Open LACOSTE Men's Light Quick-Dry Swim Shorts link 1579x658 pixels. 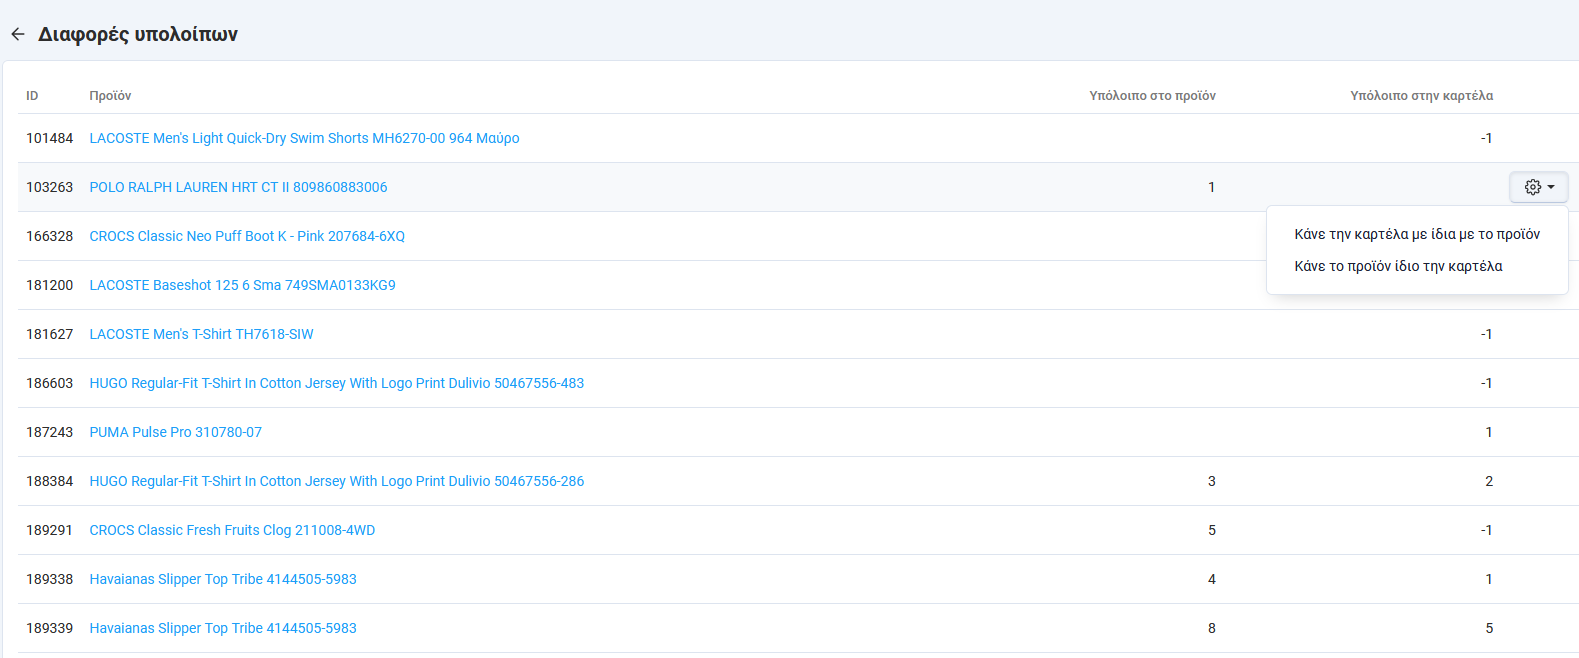(x=304, y=138)
